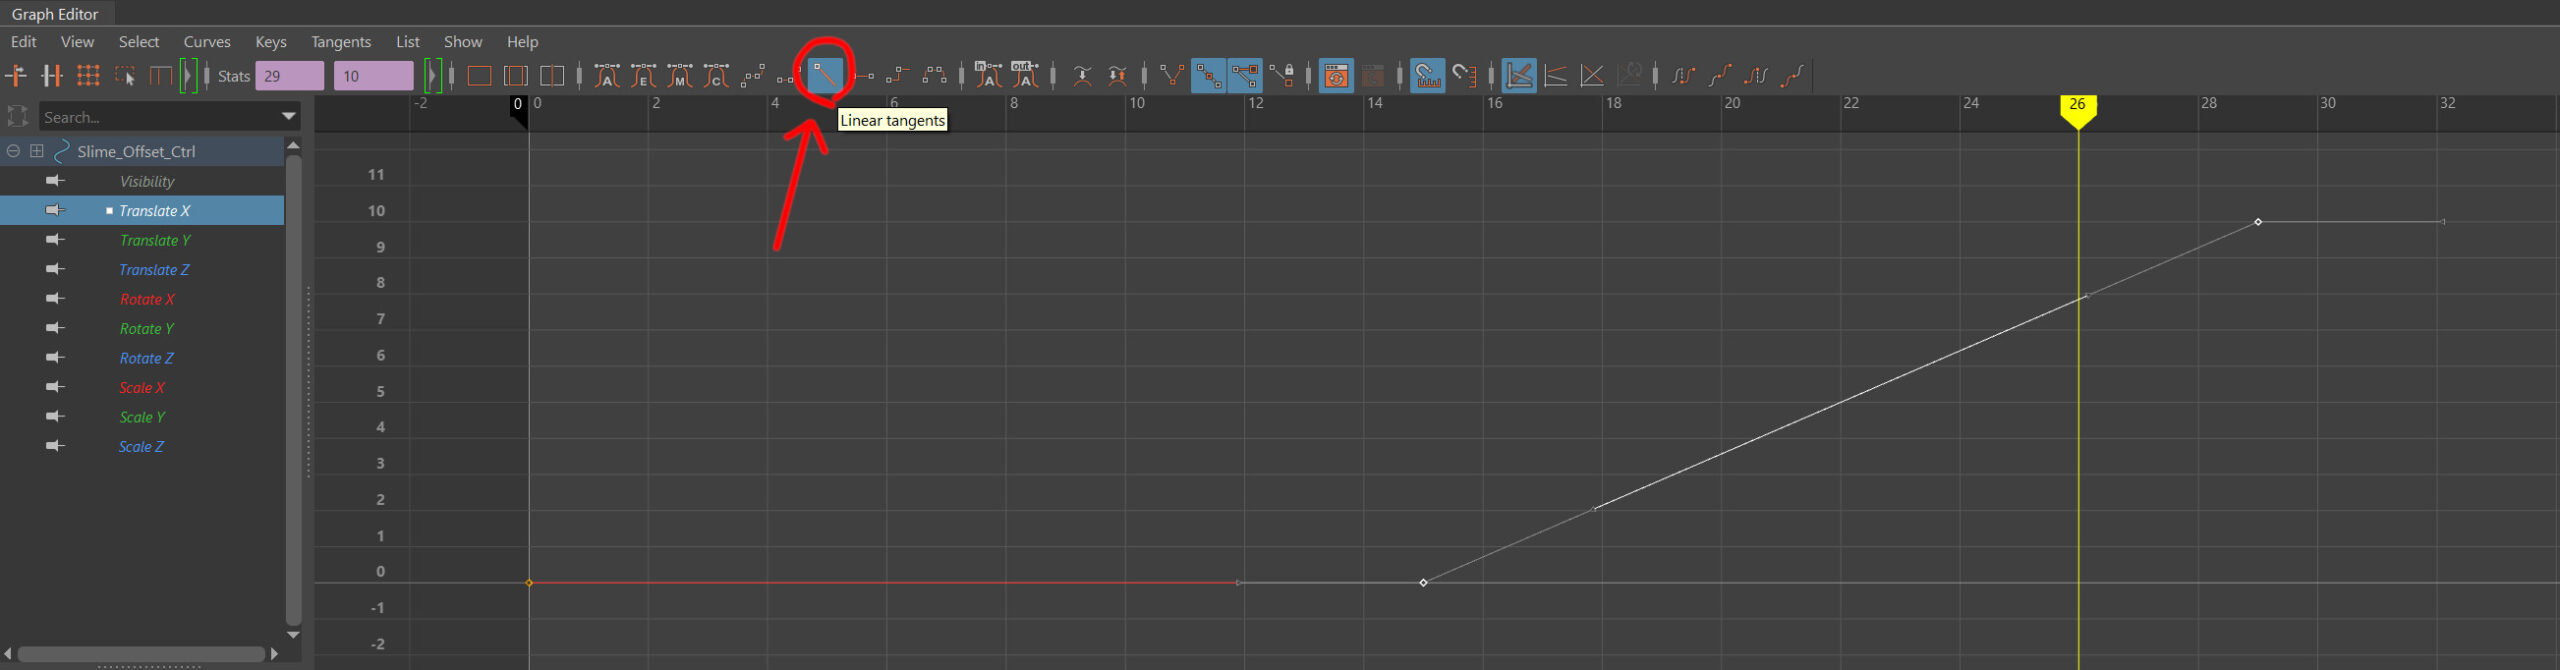Apply Plateau tangents
Screen dimensions: 2560x670
pyautogui.click(x=934, y=75)
